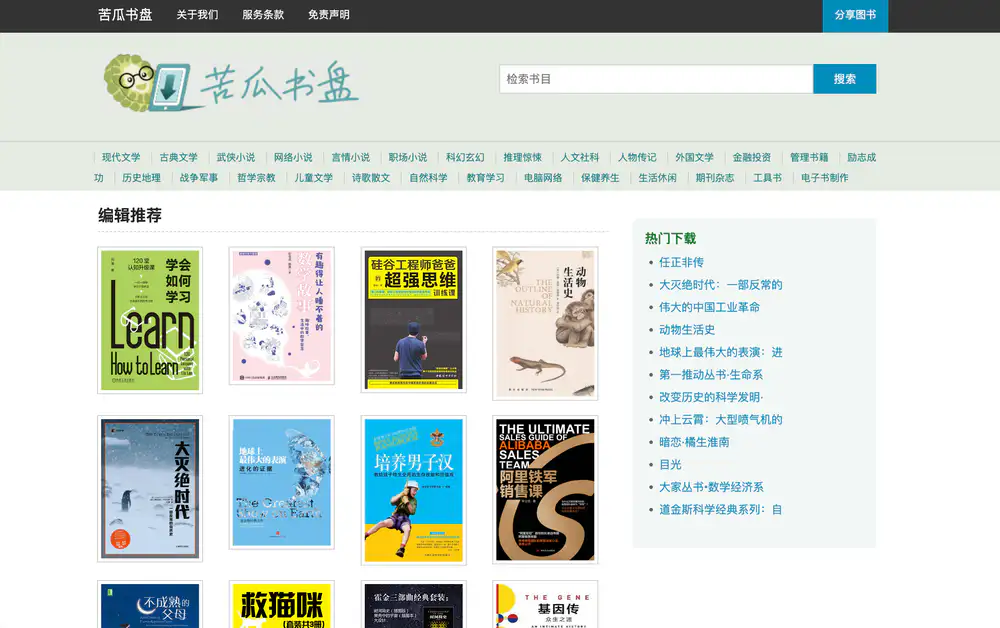Open 任正非传 in 热门下载 list
The height and width of the screenshot is (628, 1000).
(681, 262)
